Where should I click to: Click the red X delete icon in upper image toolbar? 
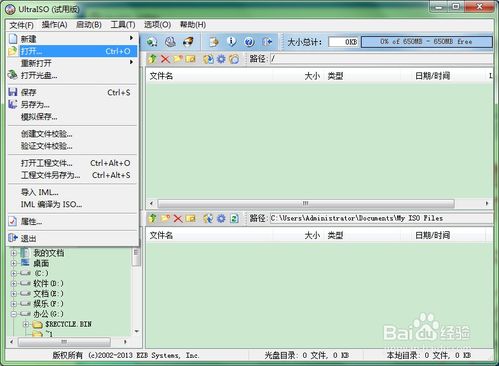tap(165, 59)
